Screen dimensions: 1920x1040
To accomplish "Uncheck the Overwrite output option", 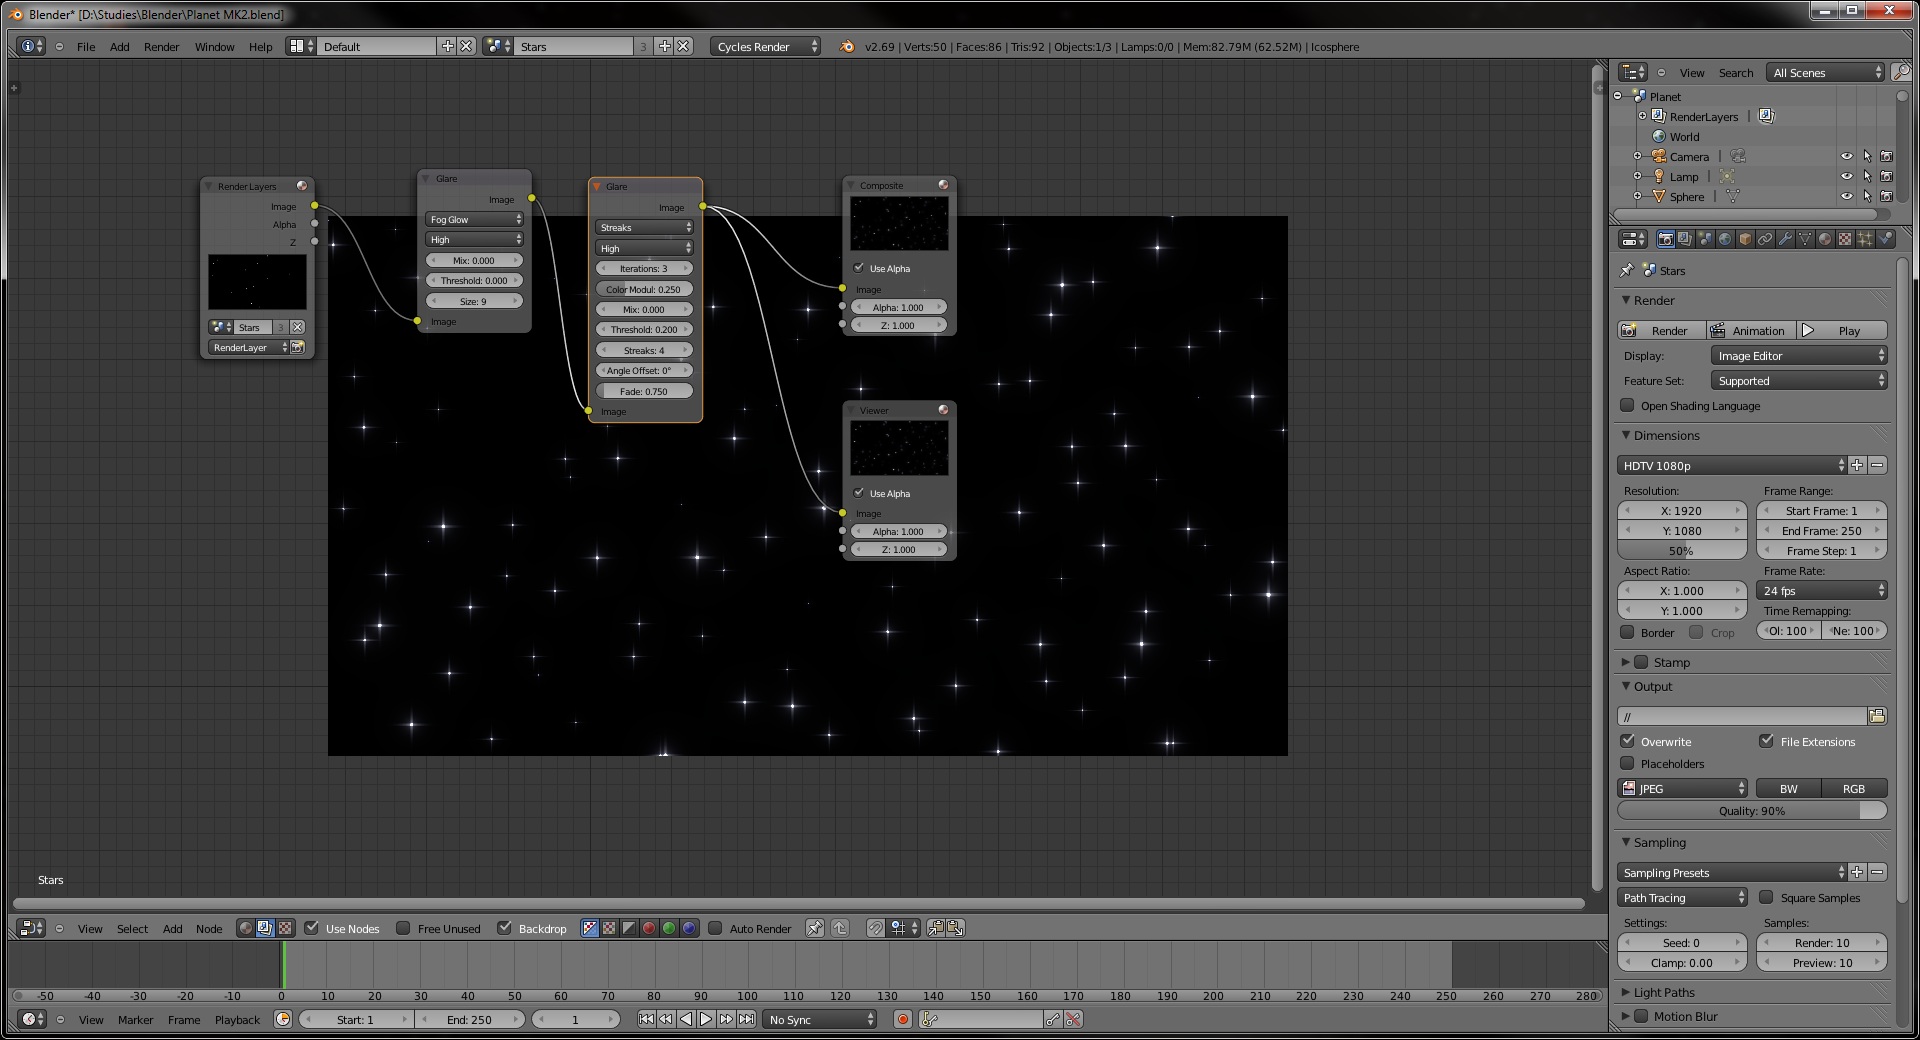I will coord(1627,741).
